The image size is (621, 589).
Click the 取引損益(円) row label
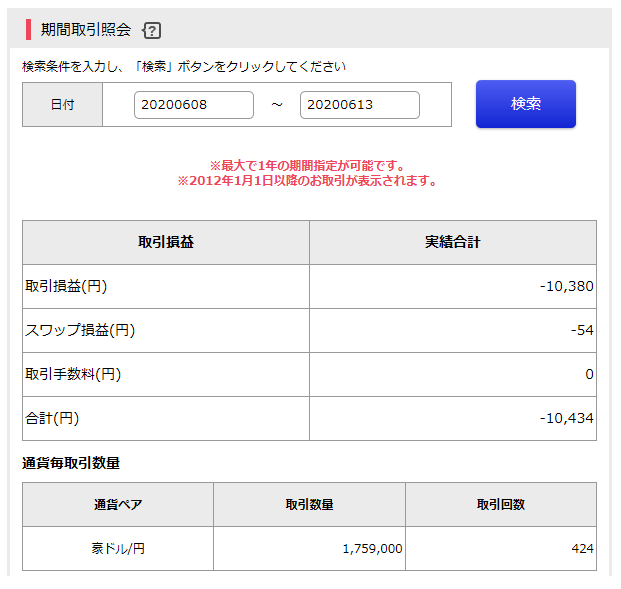[66, 286]
